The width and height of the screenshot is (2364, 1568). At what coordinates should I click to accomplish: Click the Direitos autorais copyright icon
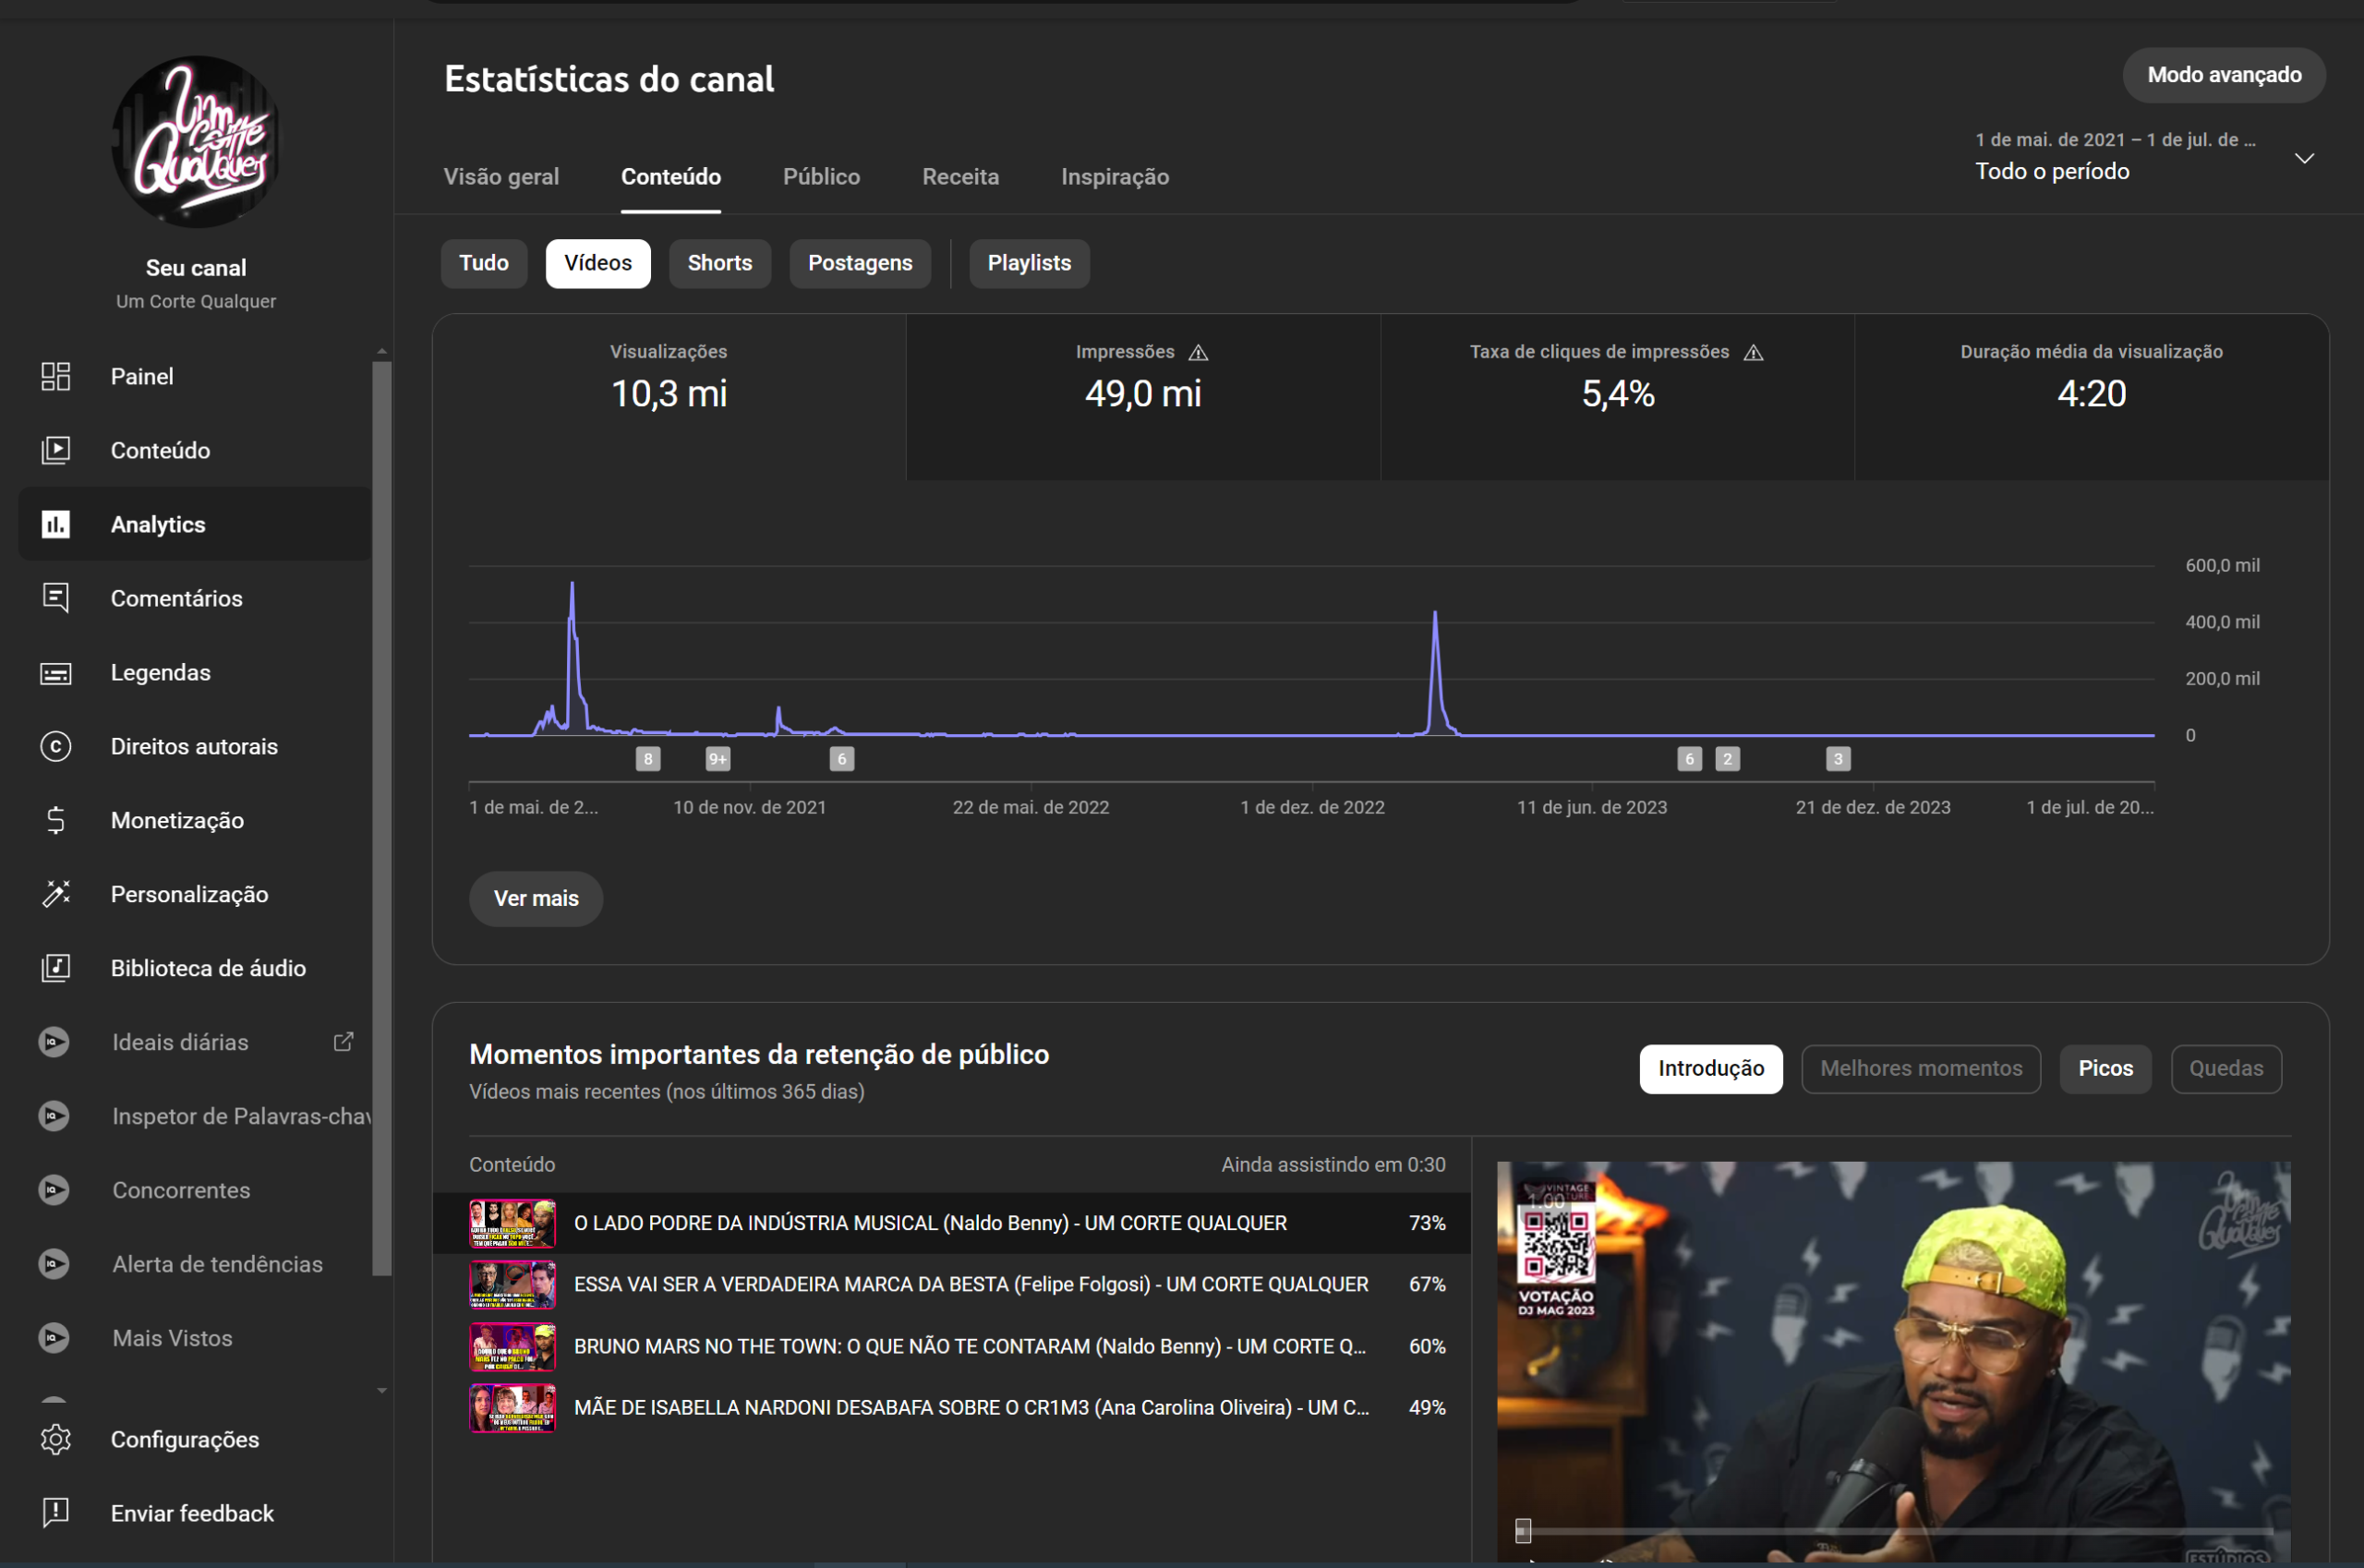(55, 746)
